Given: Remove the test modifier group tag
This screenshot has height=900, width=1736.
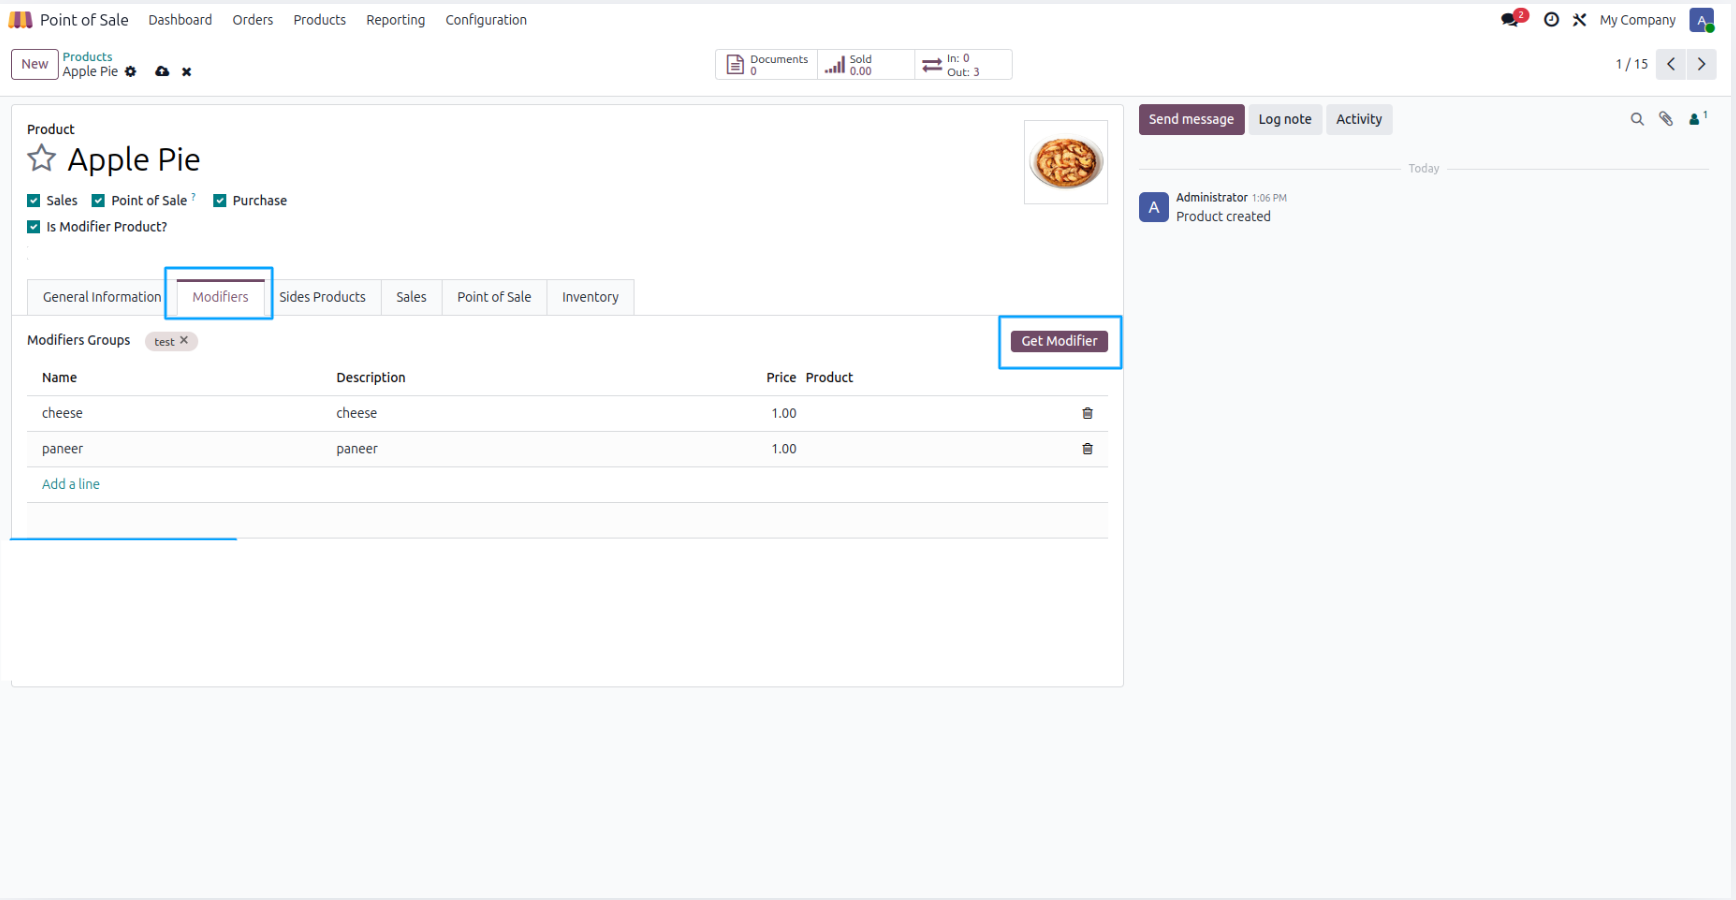Looking at the screenshot, I should point(184,341).
